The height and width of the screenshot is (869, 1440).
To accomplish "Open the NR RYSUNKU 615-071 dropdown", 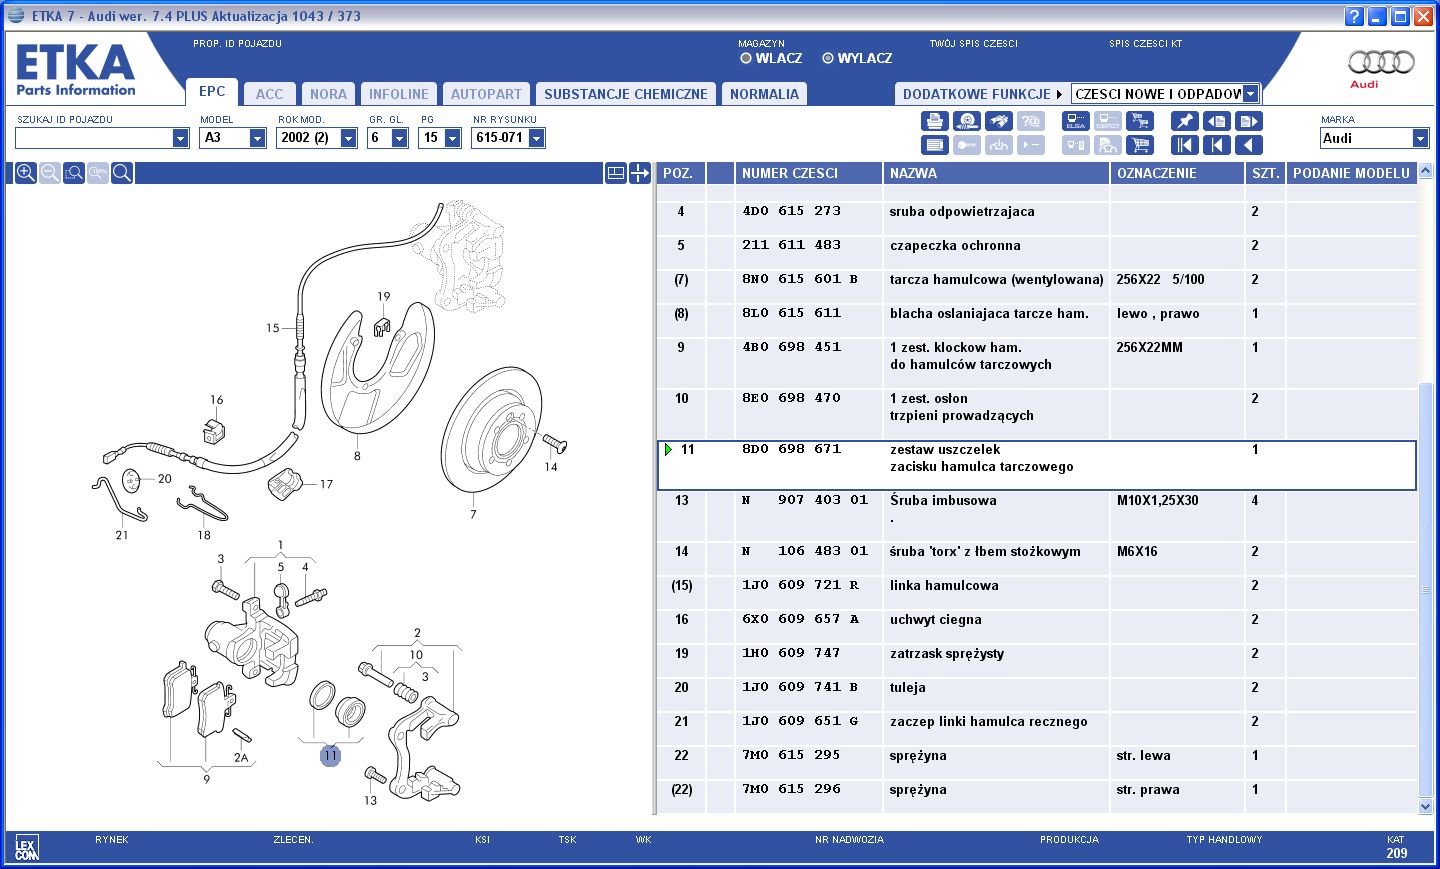I will pos(536,138).
